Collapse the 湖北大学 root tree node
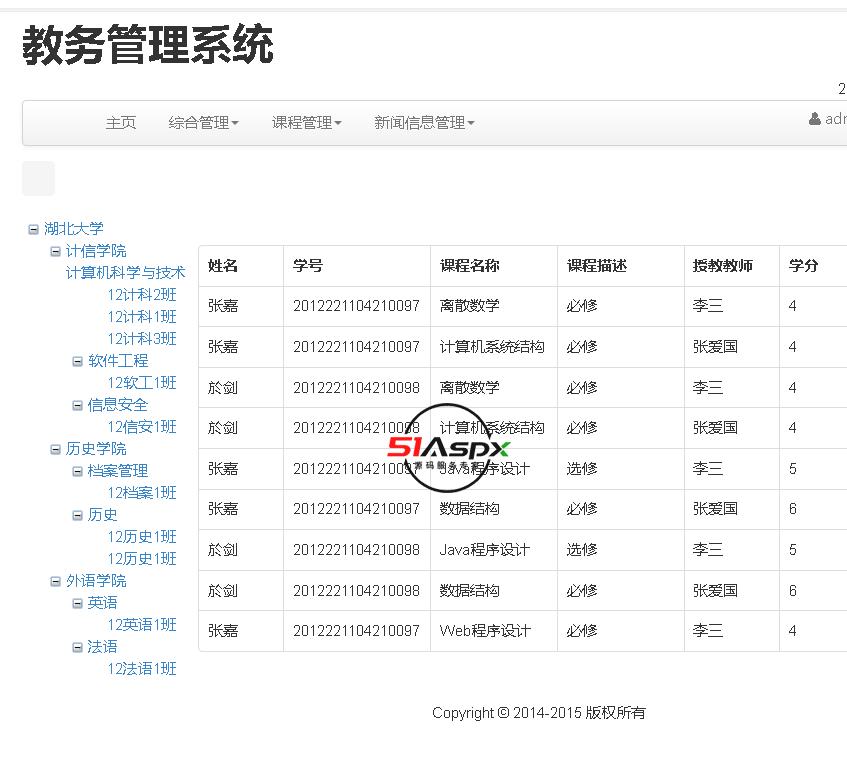Screen dimensions: 847x780 click(x=34, y=229)
